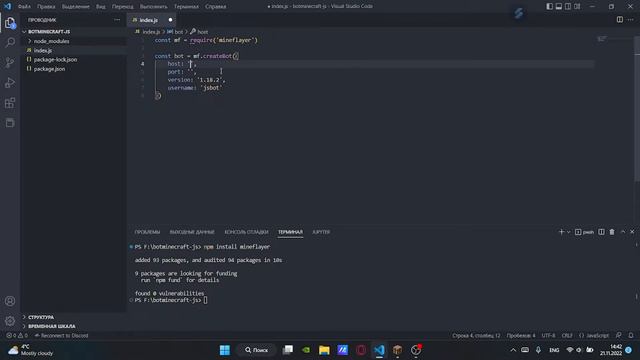Open File Explorer from the taskbar
The height and width of the screenshot is (360, 640).
click(324, 350)
